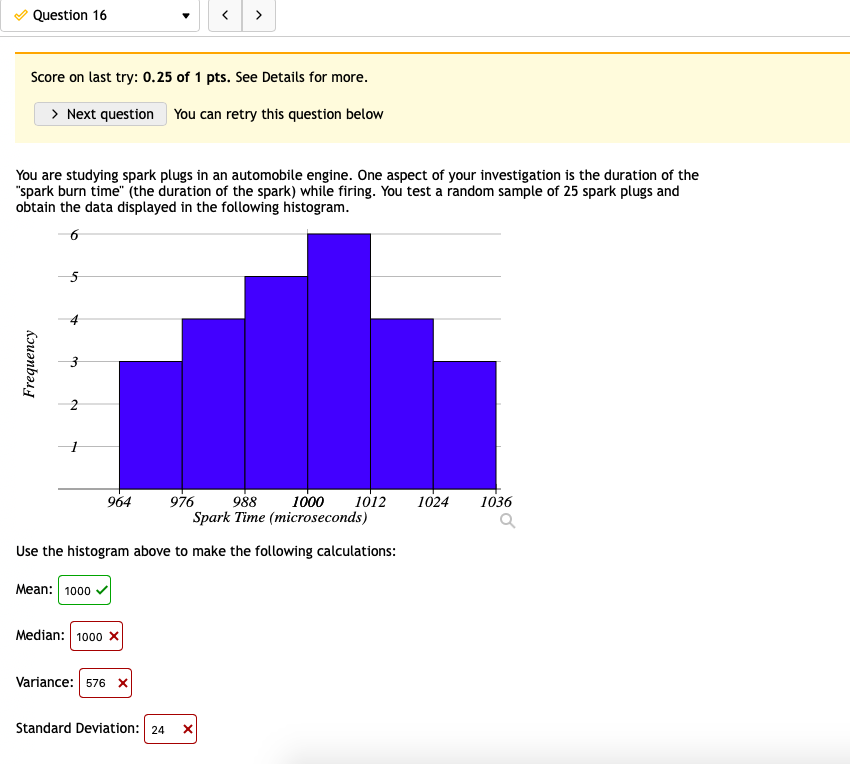This screenshot has width=850, height=764.
Task: Click the yellow checkmark beside Question 16
Action: [19, 15]
